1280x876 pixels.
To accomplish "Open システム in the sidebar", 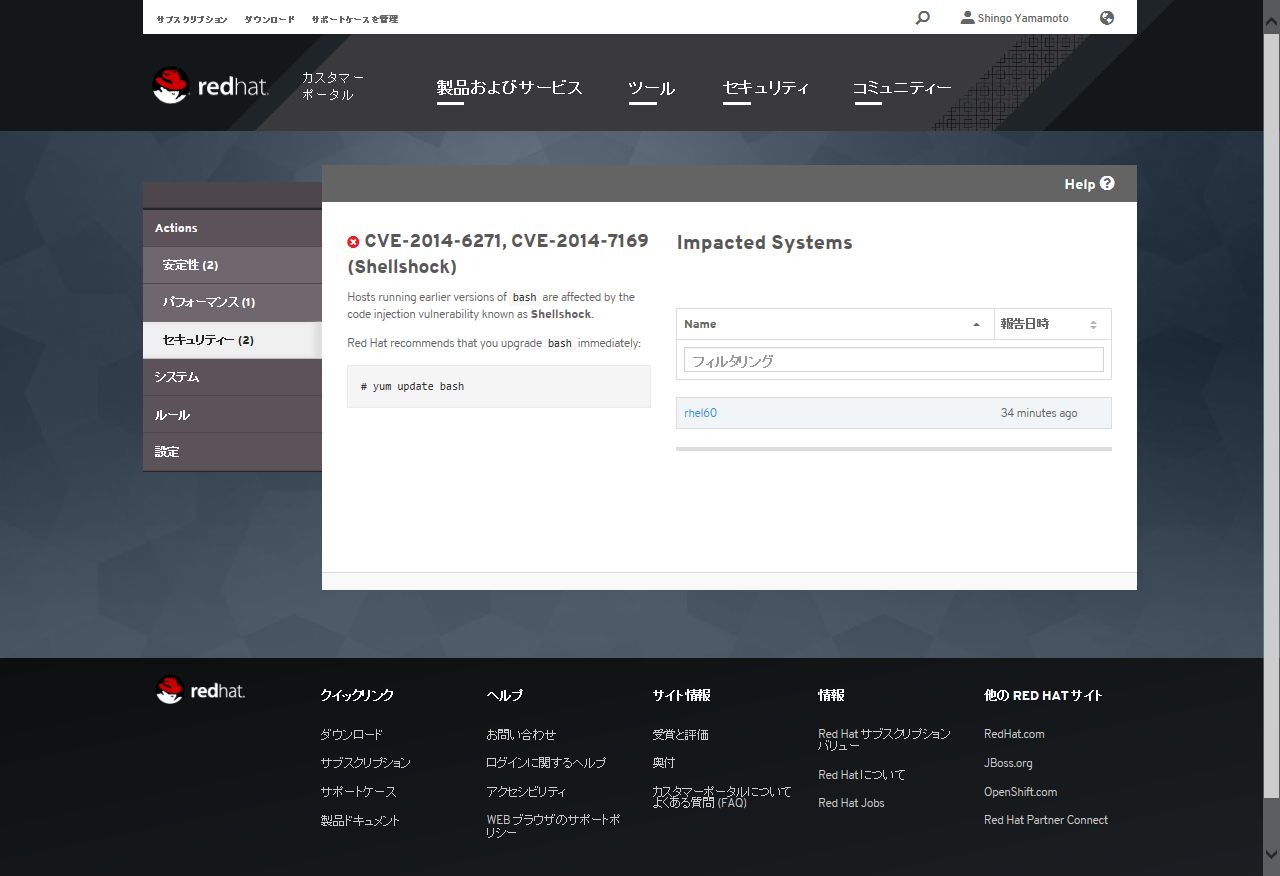I will [x=232, y=377].
